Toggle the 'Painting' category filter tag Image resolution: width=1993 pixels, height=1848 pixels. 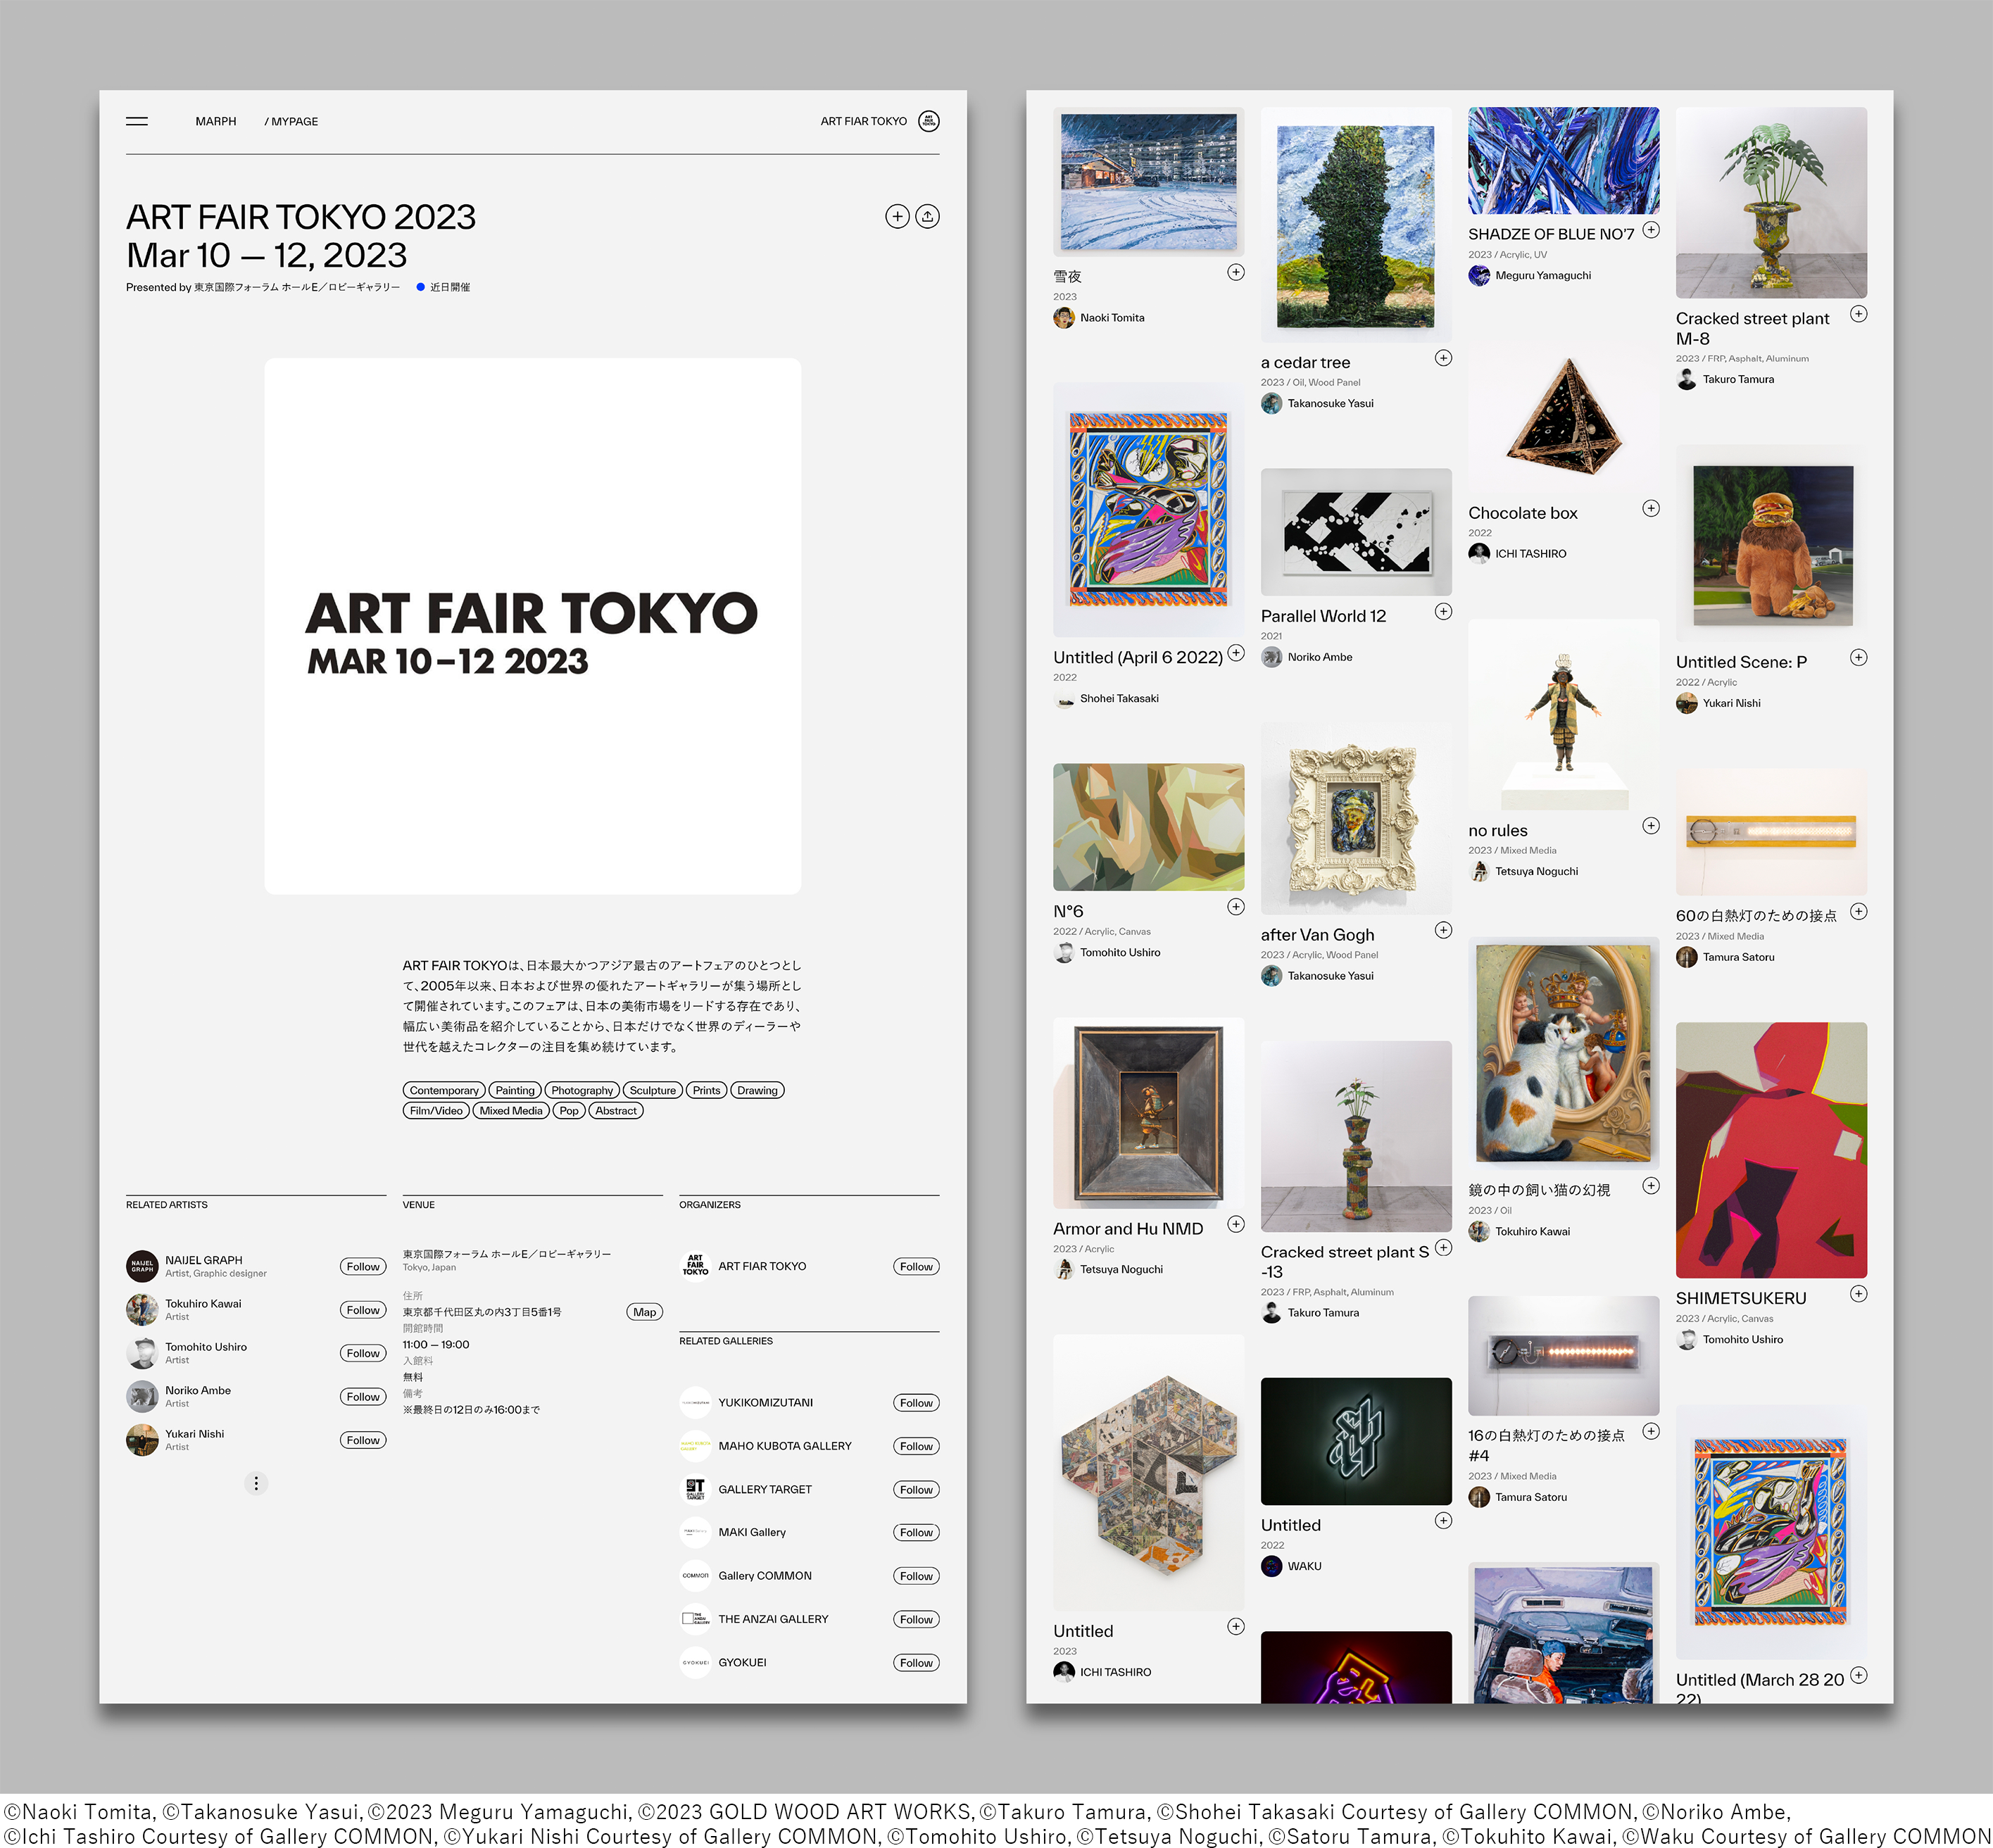click(x=514, y=1090)
